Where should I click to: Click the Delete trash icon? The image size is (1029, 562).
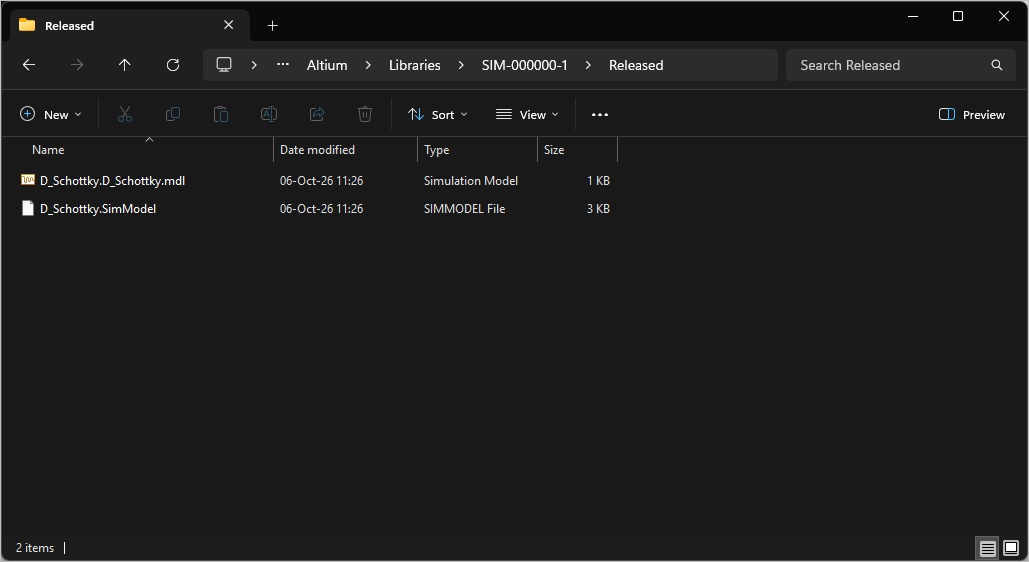click(x=365, y=114)
